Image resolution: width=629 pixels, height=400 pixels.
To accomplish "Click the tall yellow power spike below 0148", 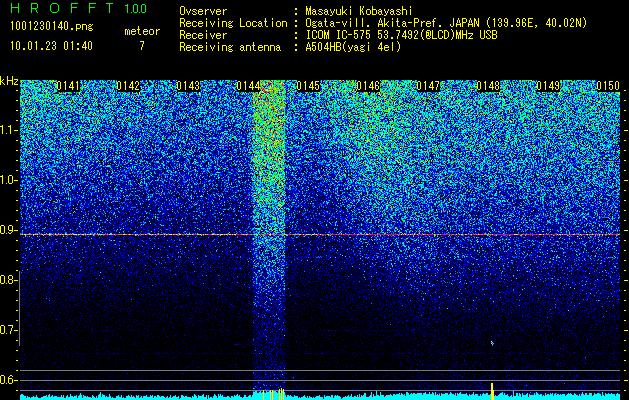I will pos(492,391).
